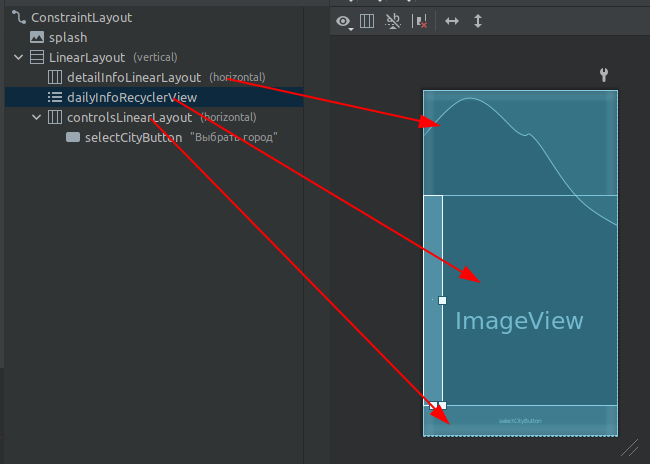
Task: Click the columns layout icon in toolbar
Action: pyautogui.click(x=367, y=21)
